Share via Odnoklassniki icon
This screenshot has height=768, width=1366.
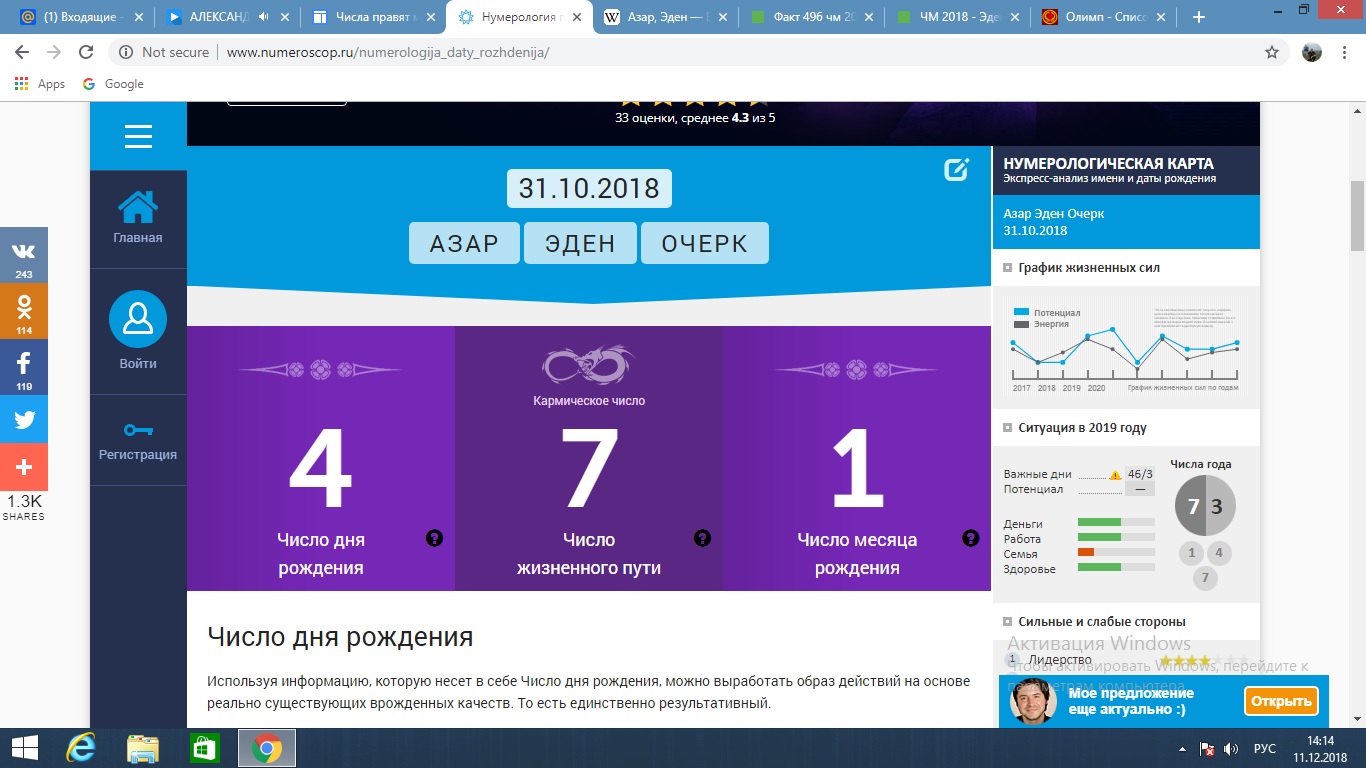click(24, 311)
